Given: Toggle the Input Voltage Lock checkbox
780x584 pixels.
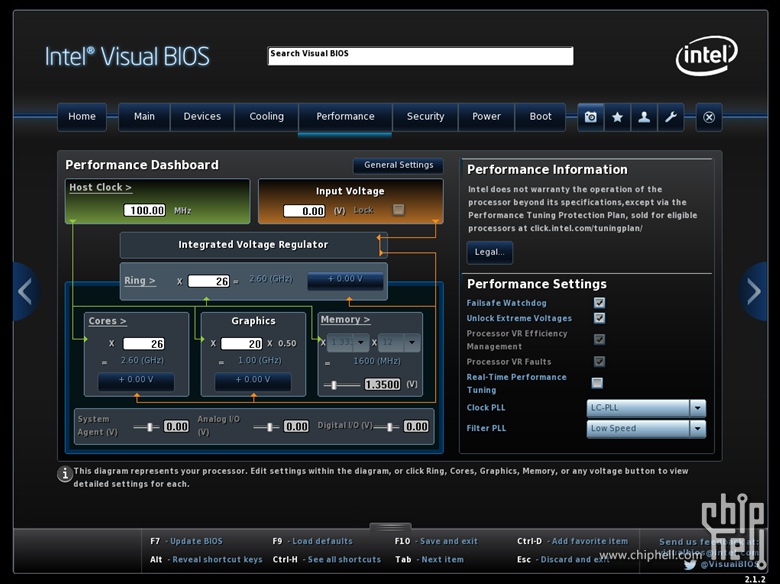Looking at the screenshot, I should (x=398, y=209).
